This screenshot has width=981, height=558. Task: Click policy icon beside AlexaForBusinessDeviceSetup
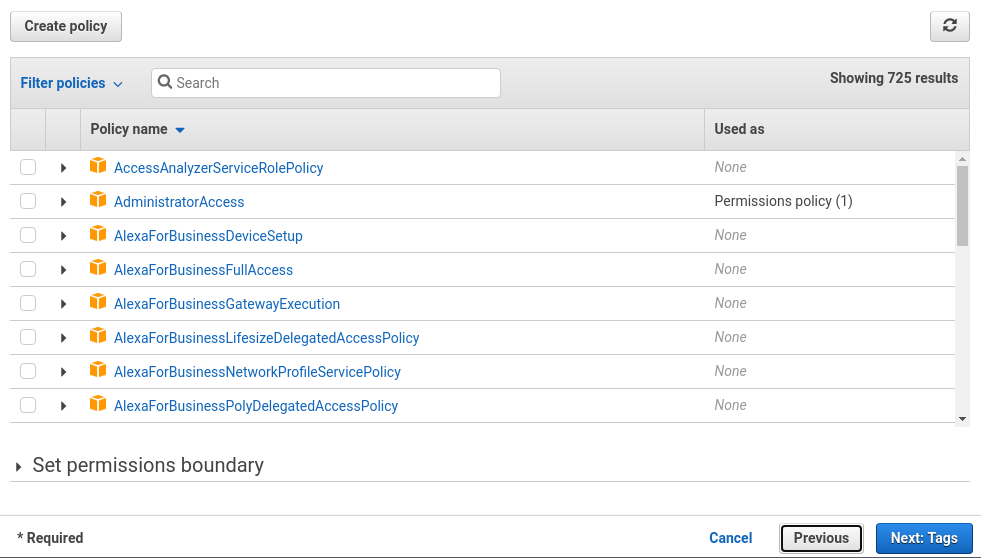[98, 234]
